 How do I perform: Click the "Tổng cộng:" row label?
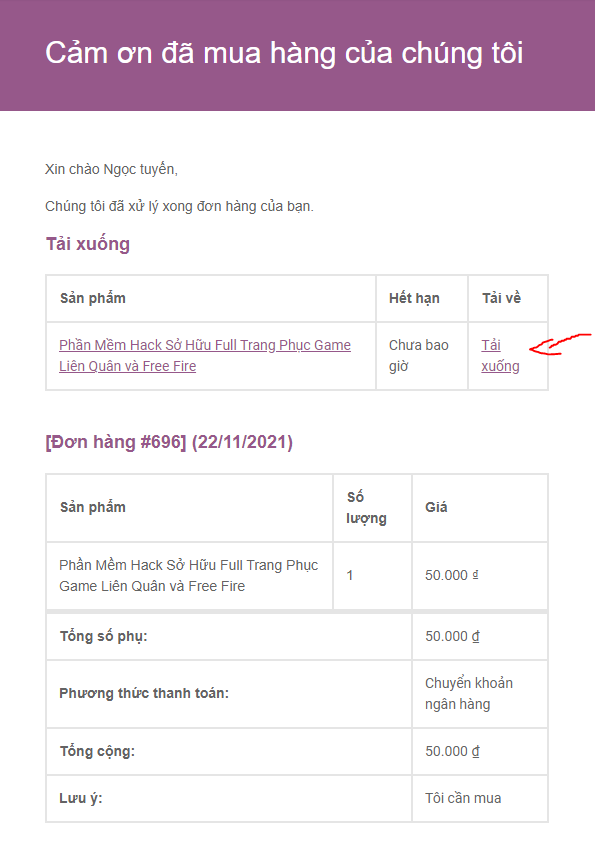97,751
